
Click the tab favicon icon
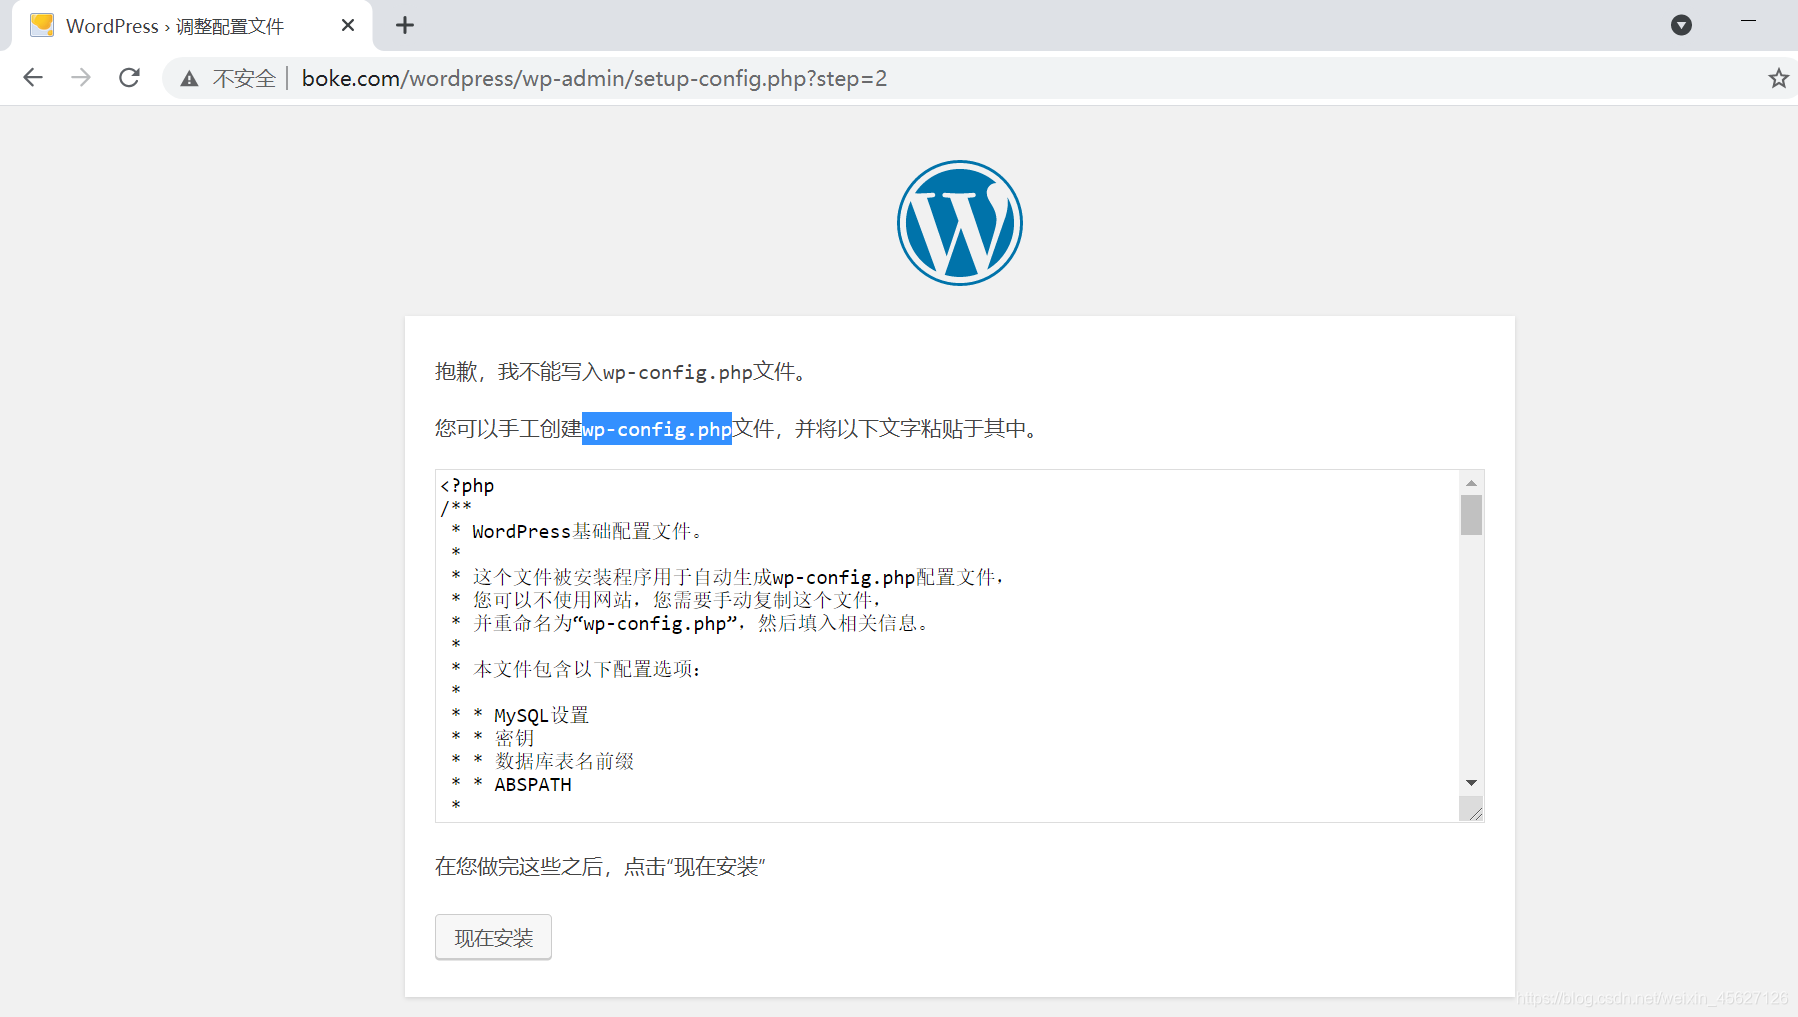pyautogui.click(x=42, y=25)
